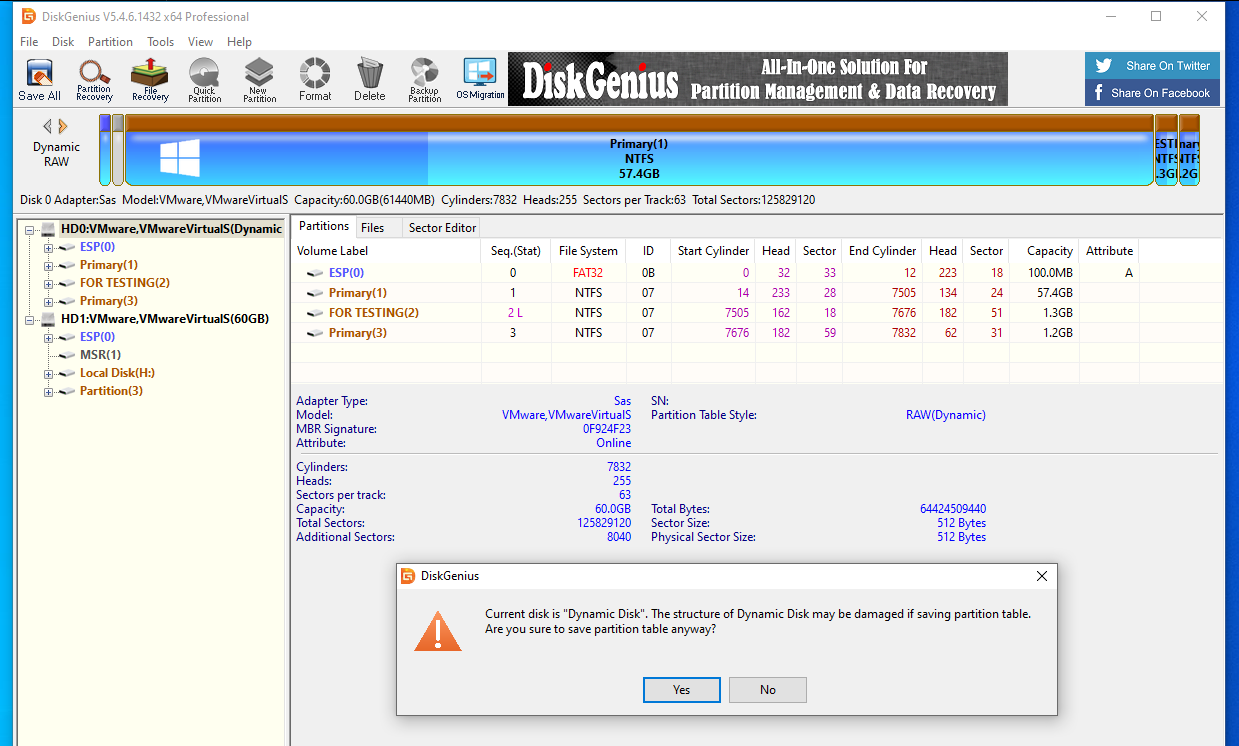Click the New Partition icon
The height and width of the screenshot is (746, 1239).
259,80
